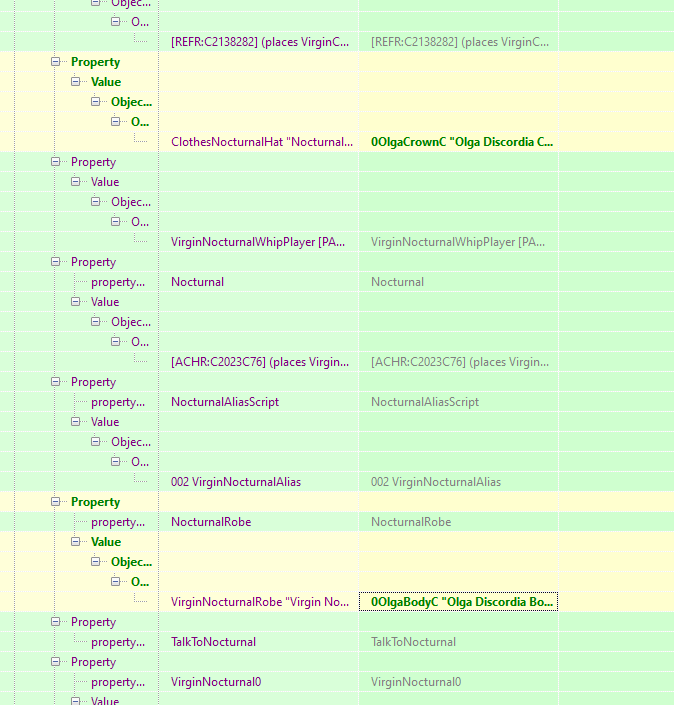
Task: Collapse the Value node under the NocturnalRobe property
Action: [76, 542]
